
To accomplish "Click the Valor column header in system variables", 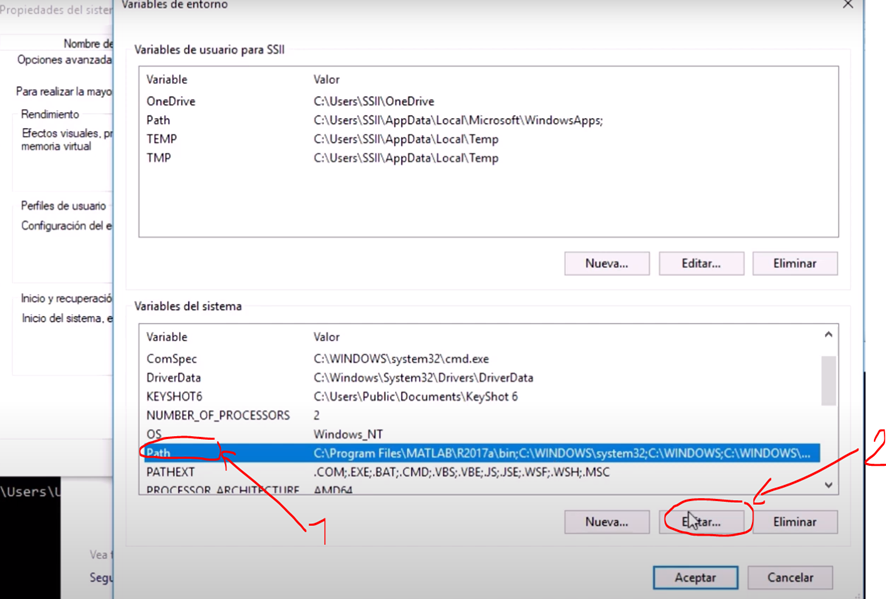I will pyautogui.click(x=327, y=338).
